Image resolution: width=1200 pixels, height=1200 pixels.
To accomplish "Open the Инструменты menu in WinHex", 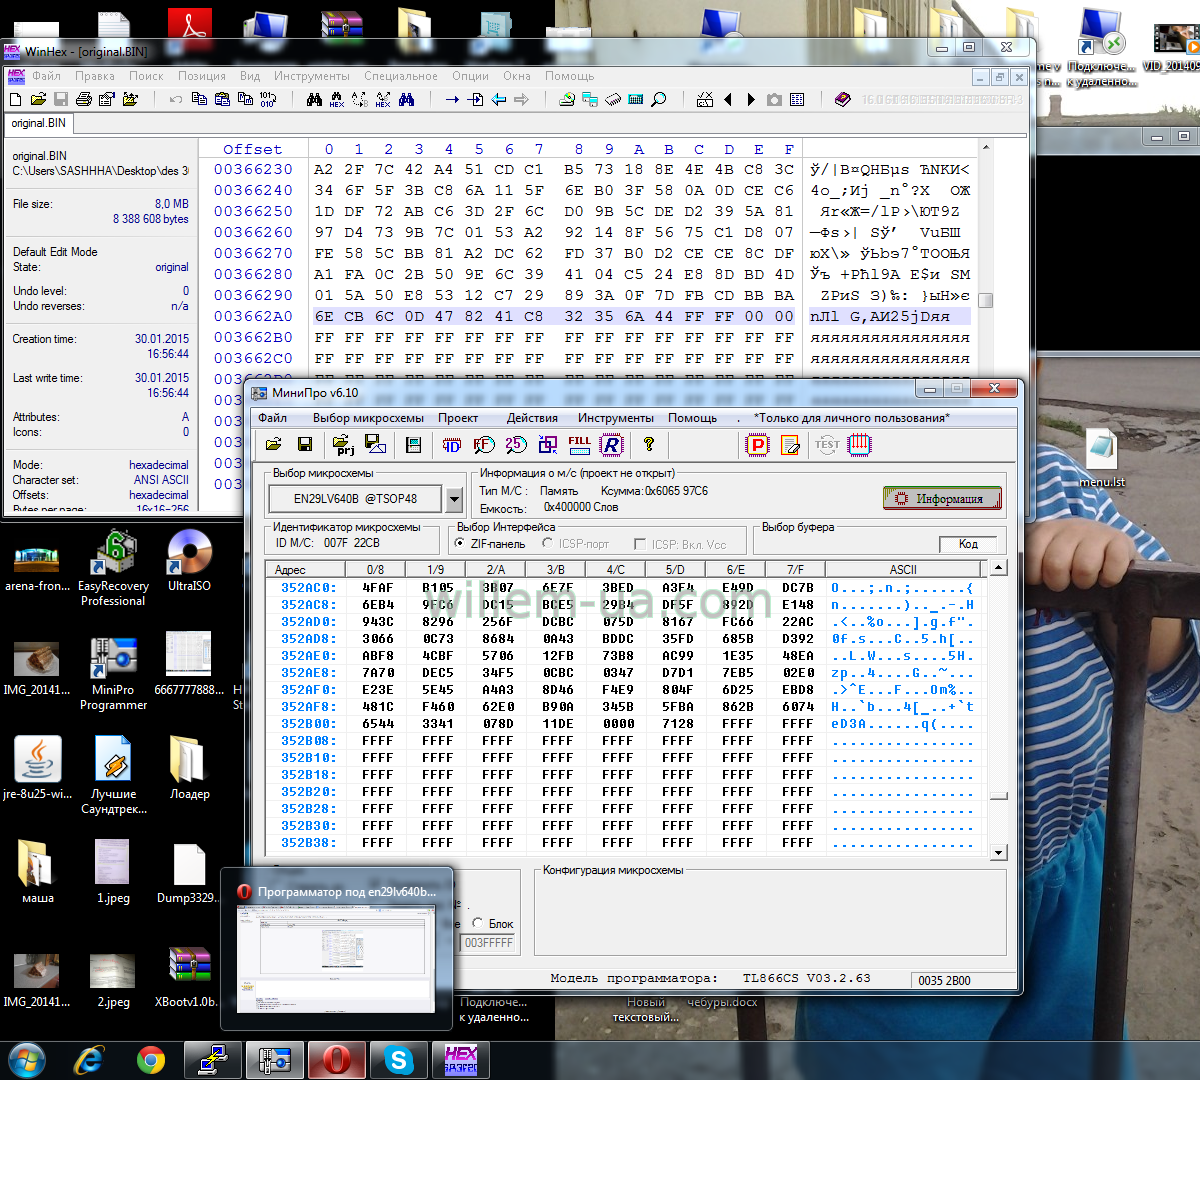I will click(312, 76).
